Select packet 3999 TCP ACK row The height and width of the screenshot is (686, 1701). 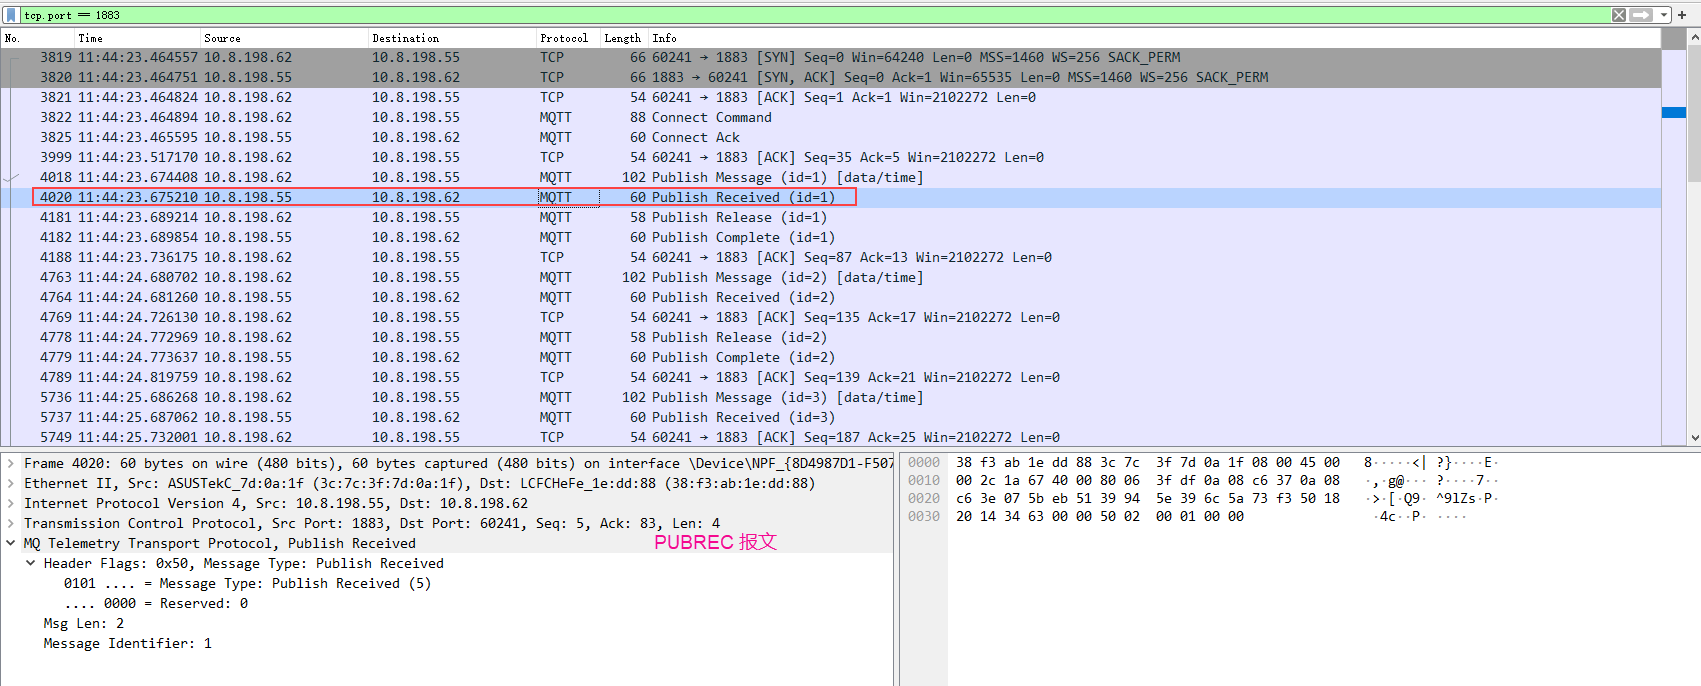click(830, 157)
